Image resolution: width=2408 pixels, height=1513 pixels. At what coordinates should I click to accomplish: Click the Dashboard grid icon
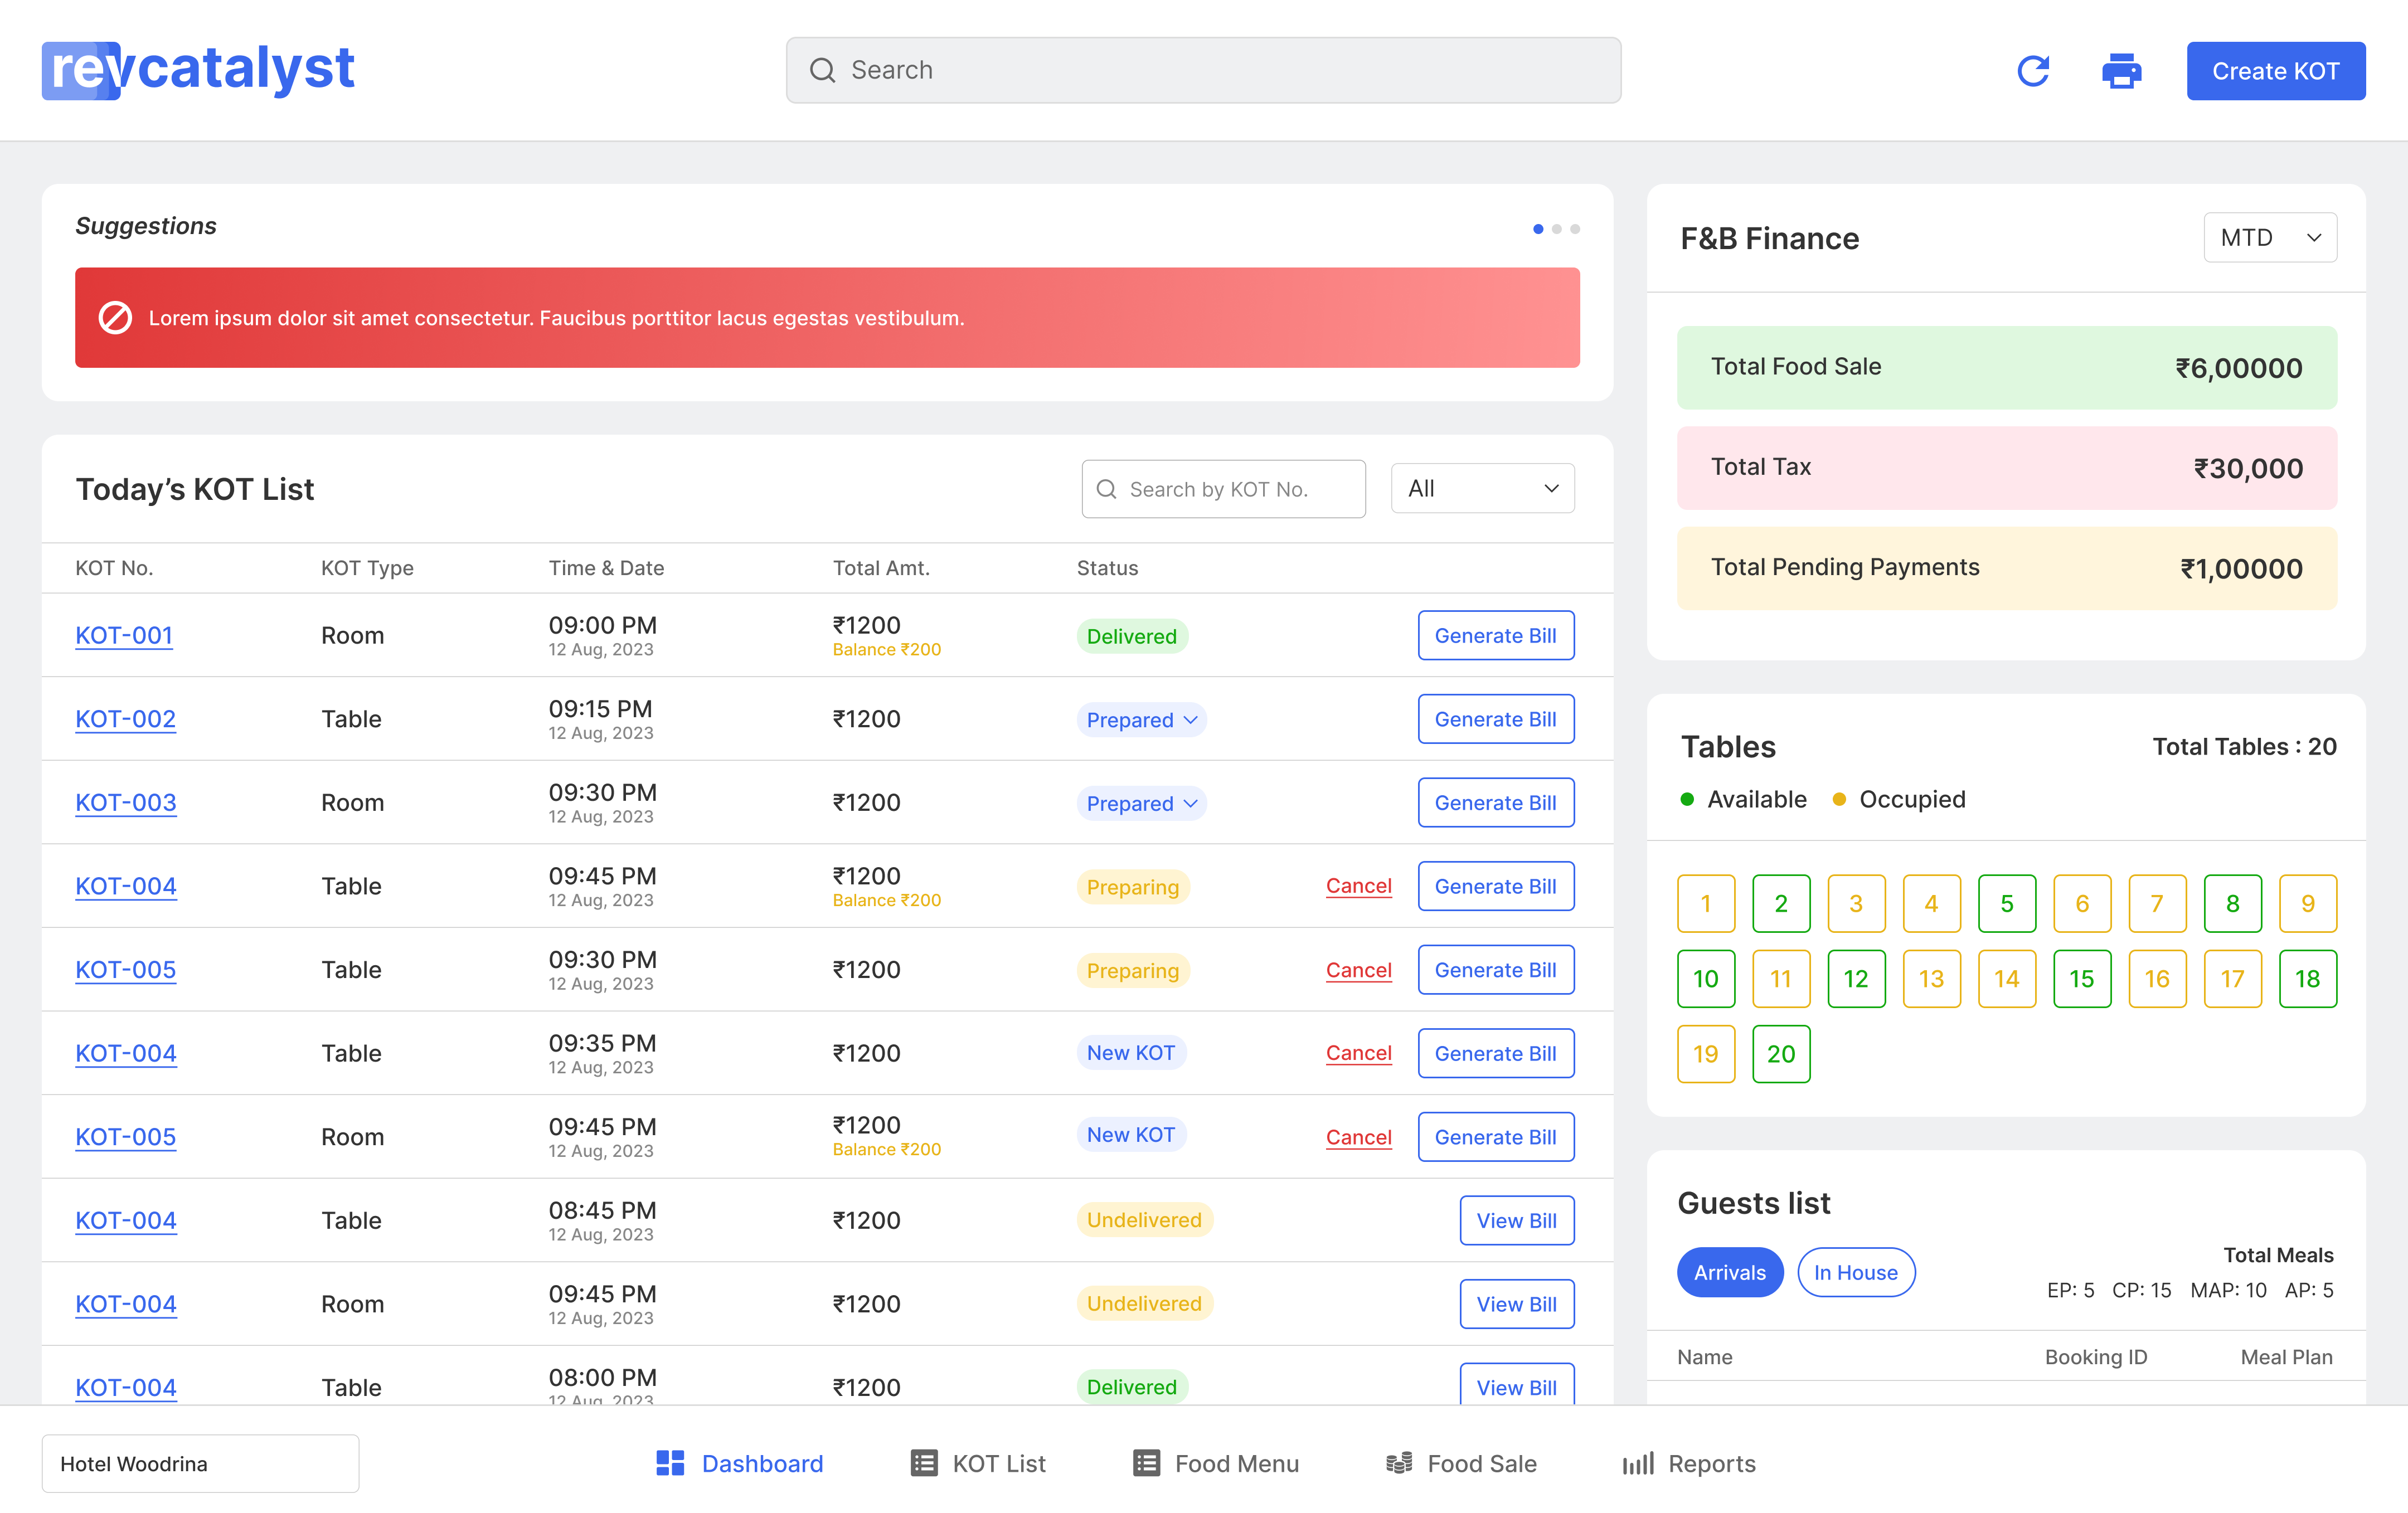click(670, 1463)
